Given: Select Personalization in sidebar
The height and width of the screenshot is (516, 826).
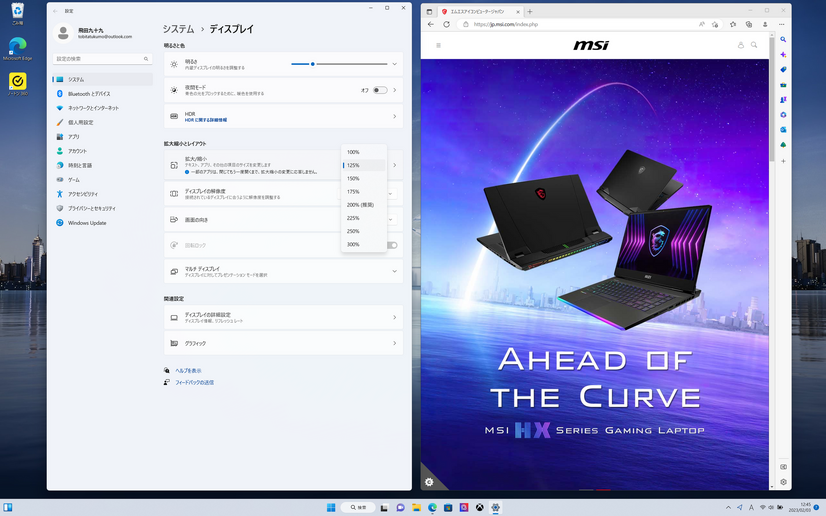Looking at the screenshot, I should [x=103, y=122].
